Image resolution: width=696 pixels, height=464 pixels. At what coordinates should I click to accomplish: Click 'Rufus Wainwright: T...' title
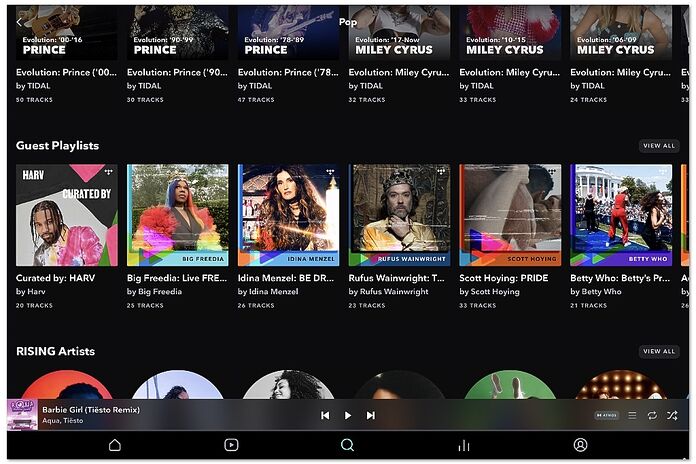pyautogui.click(x=396, y=278)
